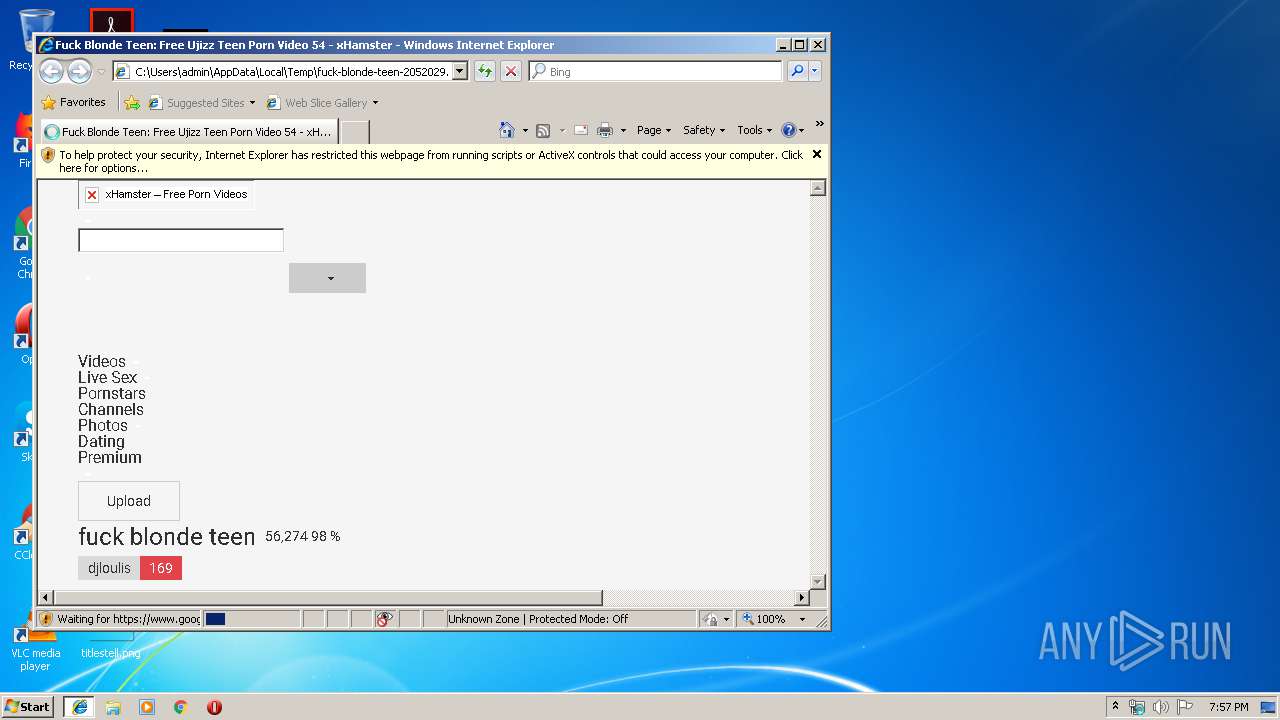This screenshot has height=720, width=1280.
Task: Click the Read Mail envelope icon
Action: click(580, 130)
